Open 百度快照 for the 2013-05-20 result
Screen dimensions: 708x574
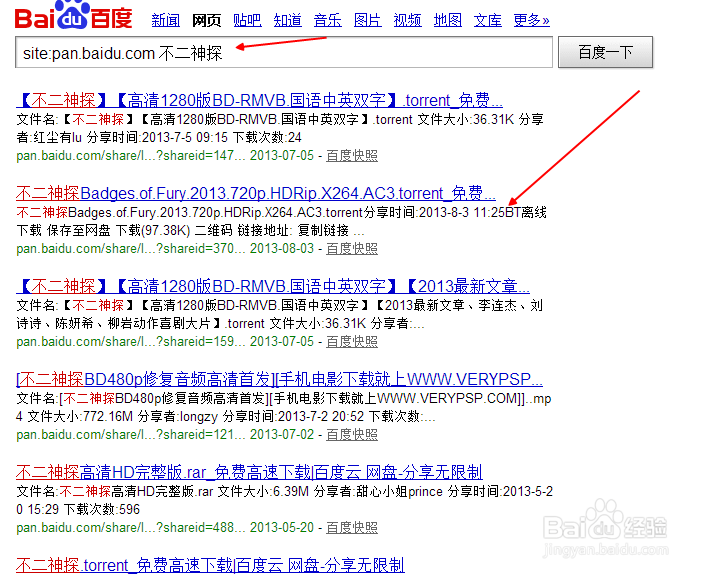(x=352, y=528)
